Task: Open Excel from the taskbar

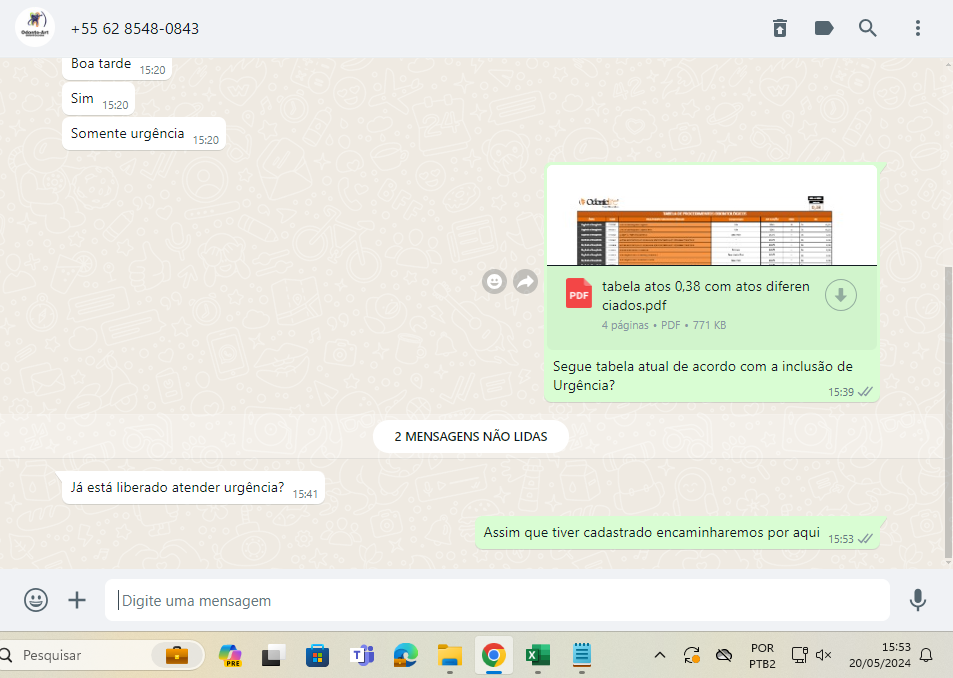Action: point(537,656)
